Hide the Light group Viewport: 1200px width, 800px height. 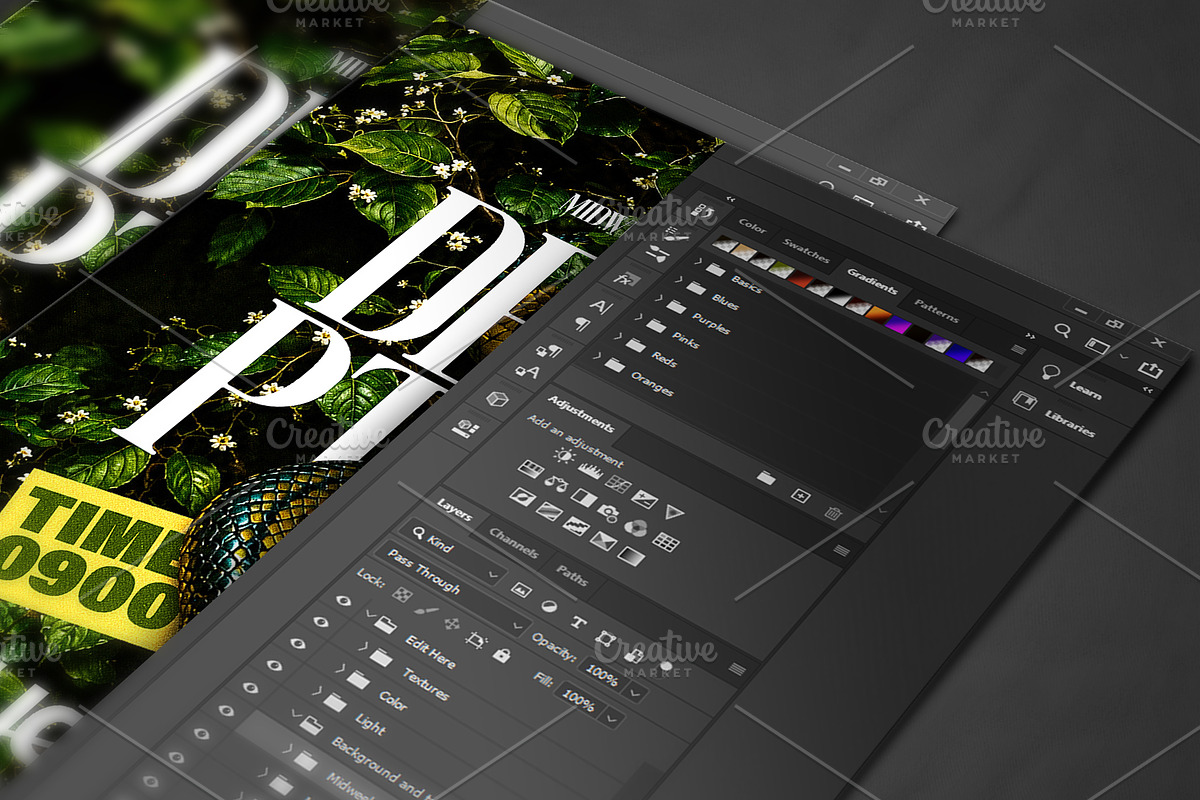coord(274,665)
